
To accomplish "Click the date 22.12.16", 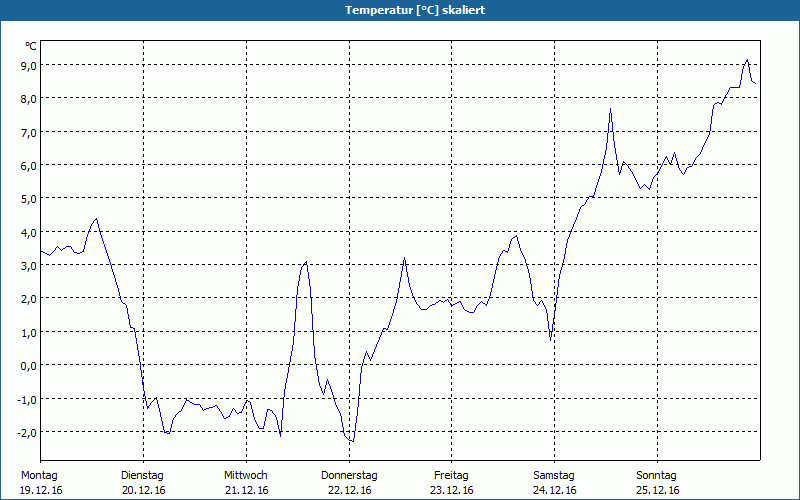I will point(349,490).
